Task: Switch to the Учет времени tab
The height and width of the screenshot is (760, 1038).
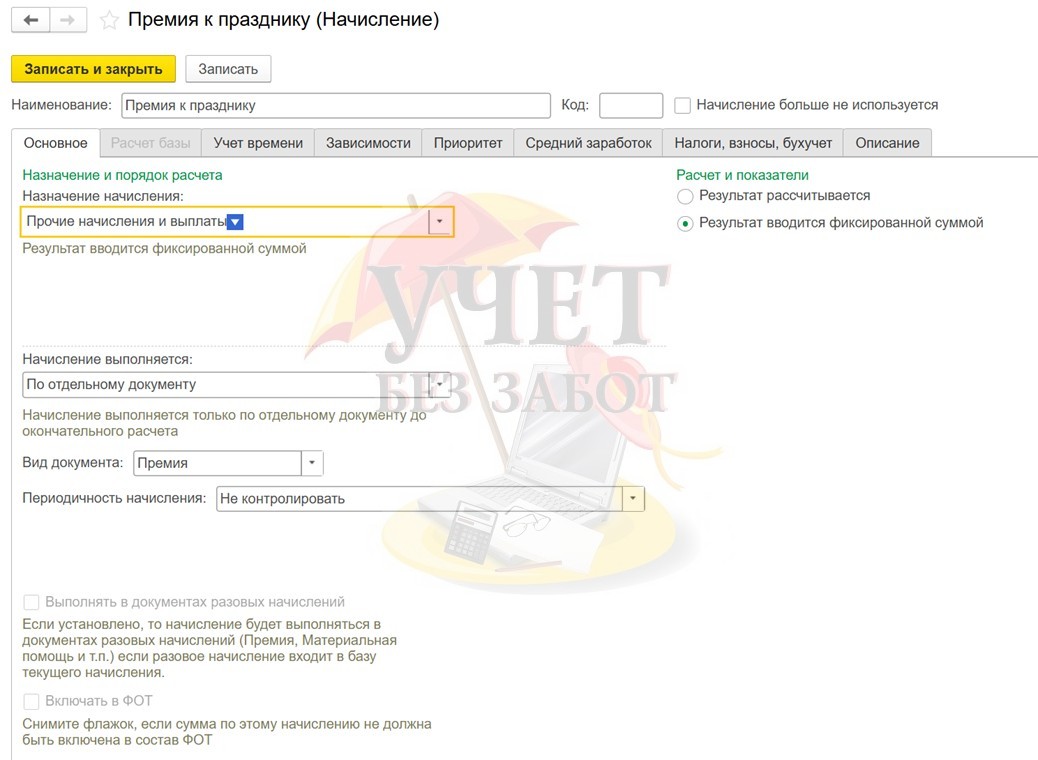Action: (258, 143)
